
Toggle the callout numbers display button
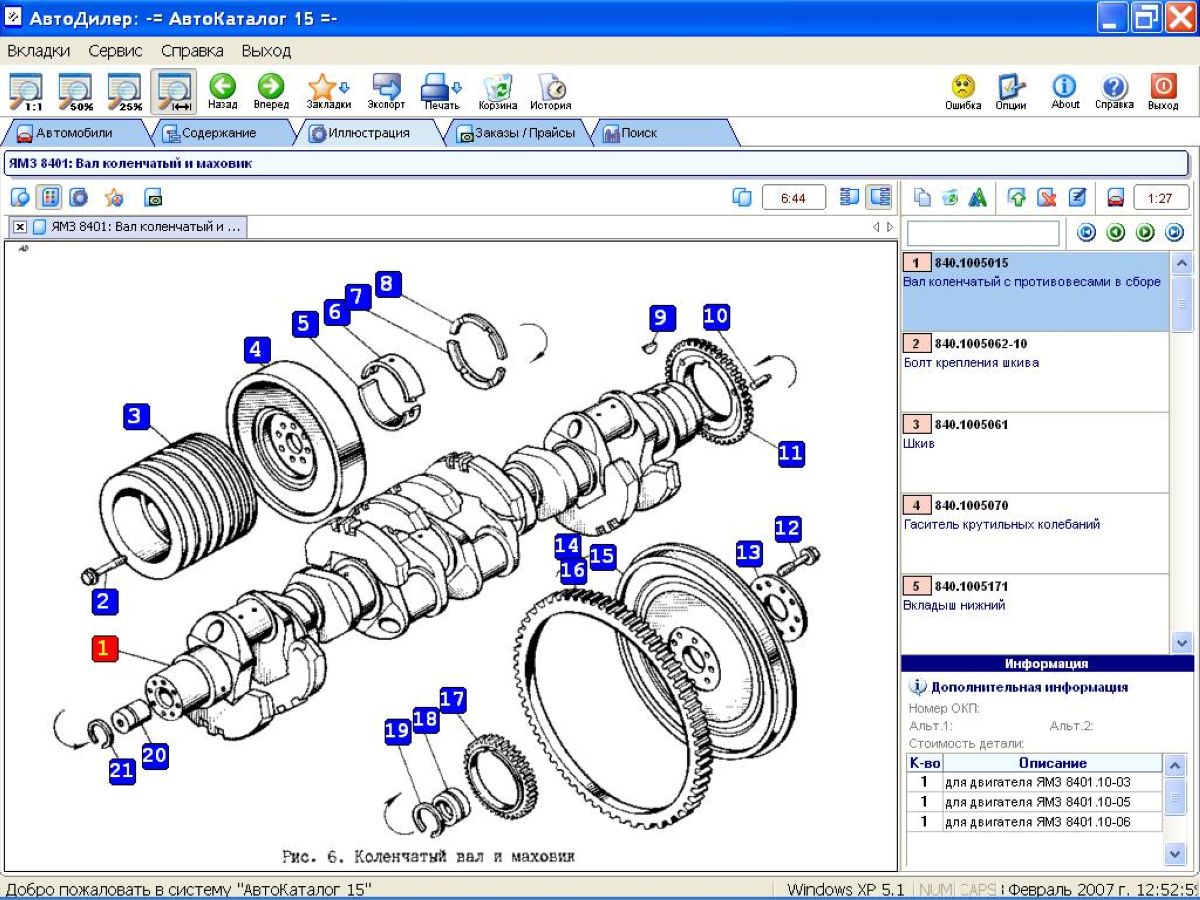point(49,197)
